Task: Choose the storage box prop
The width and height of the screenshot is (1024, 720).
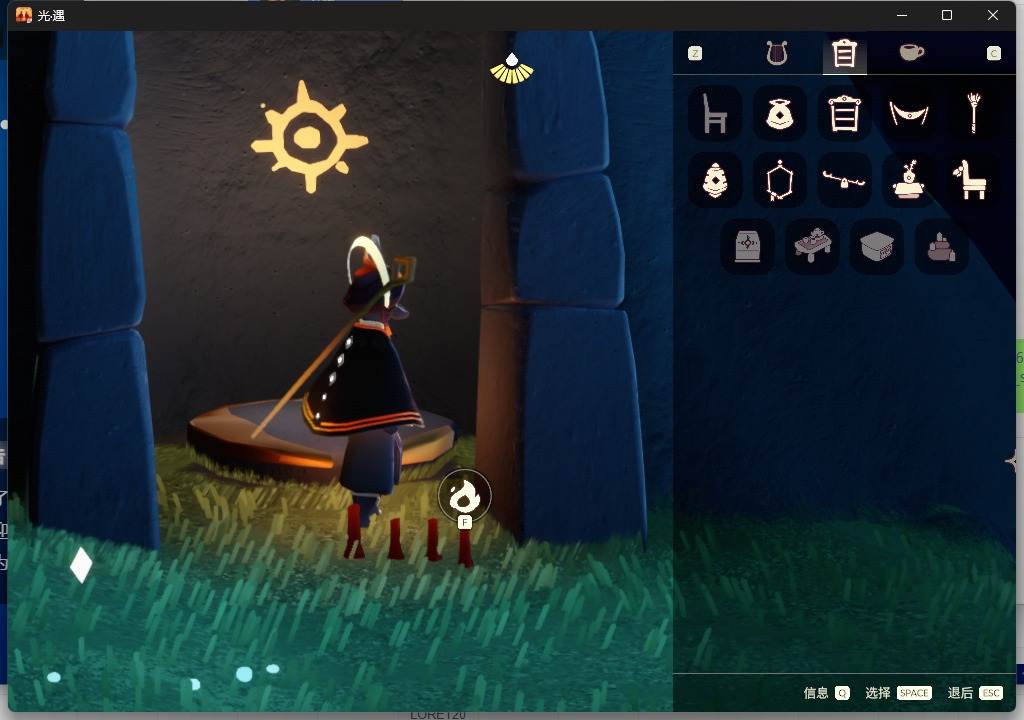Action: tap(877, 246)
